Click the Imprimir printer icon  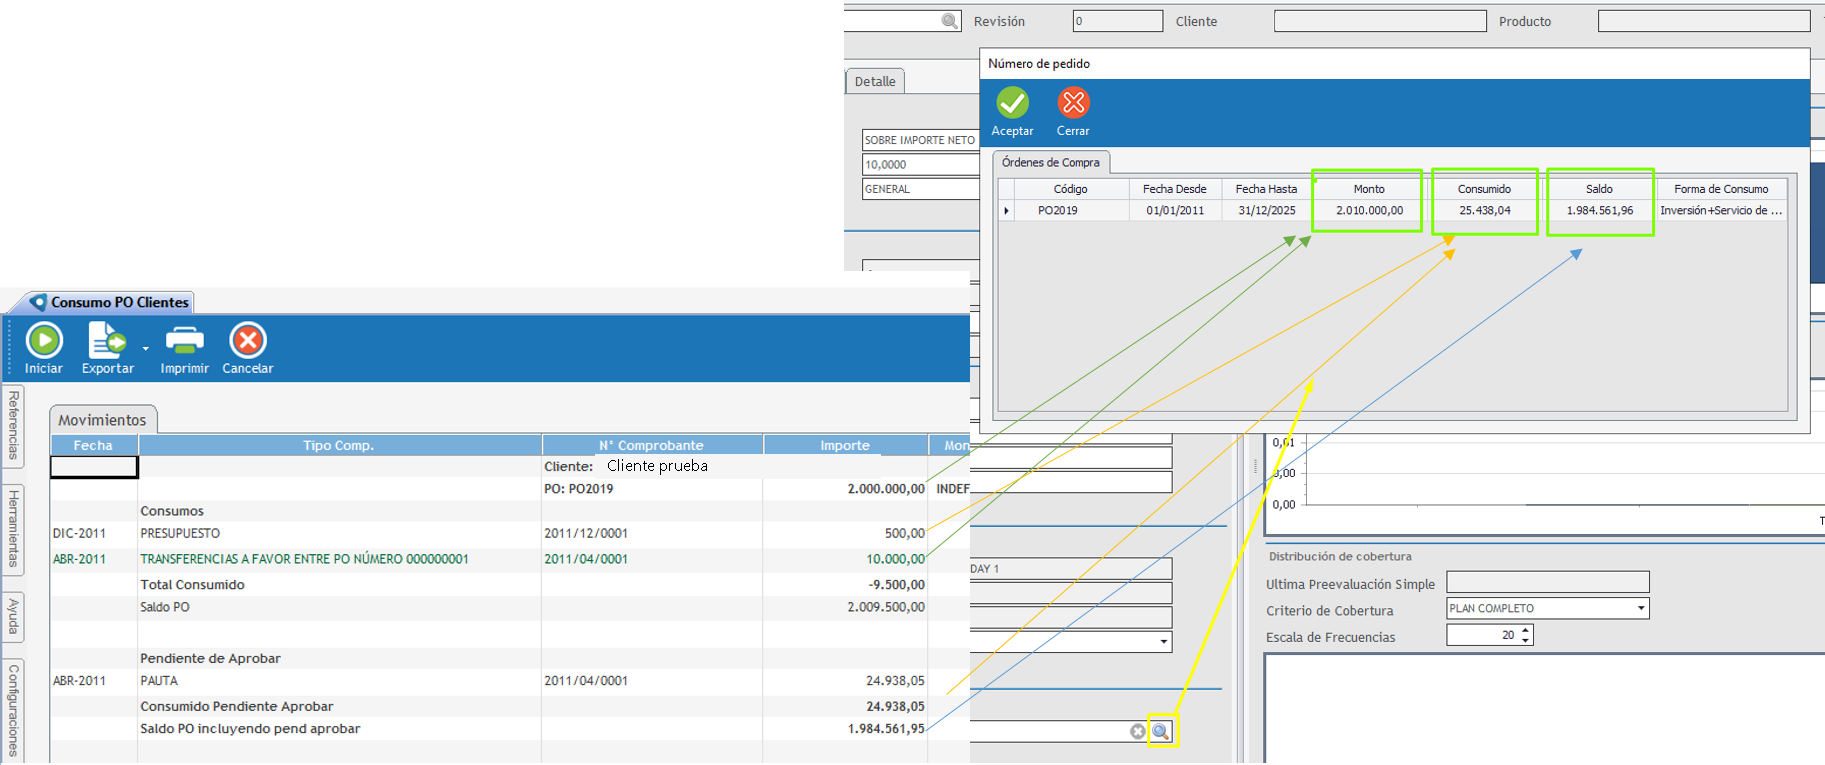[185, 341]
